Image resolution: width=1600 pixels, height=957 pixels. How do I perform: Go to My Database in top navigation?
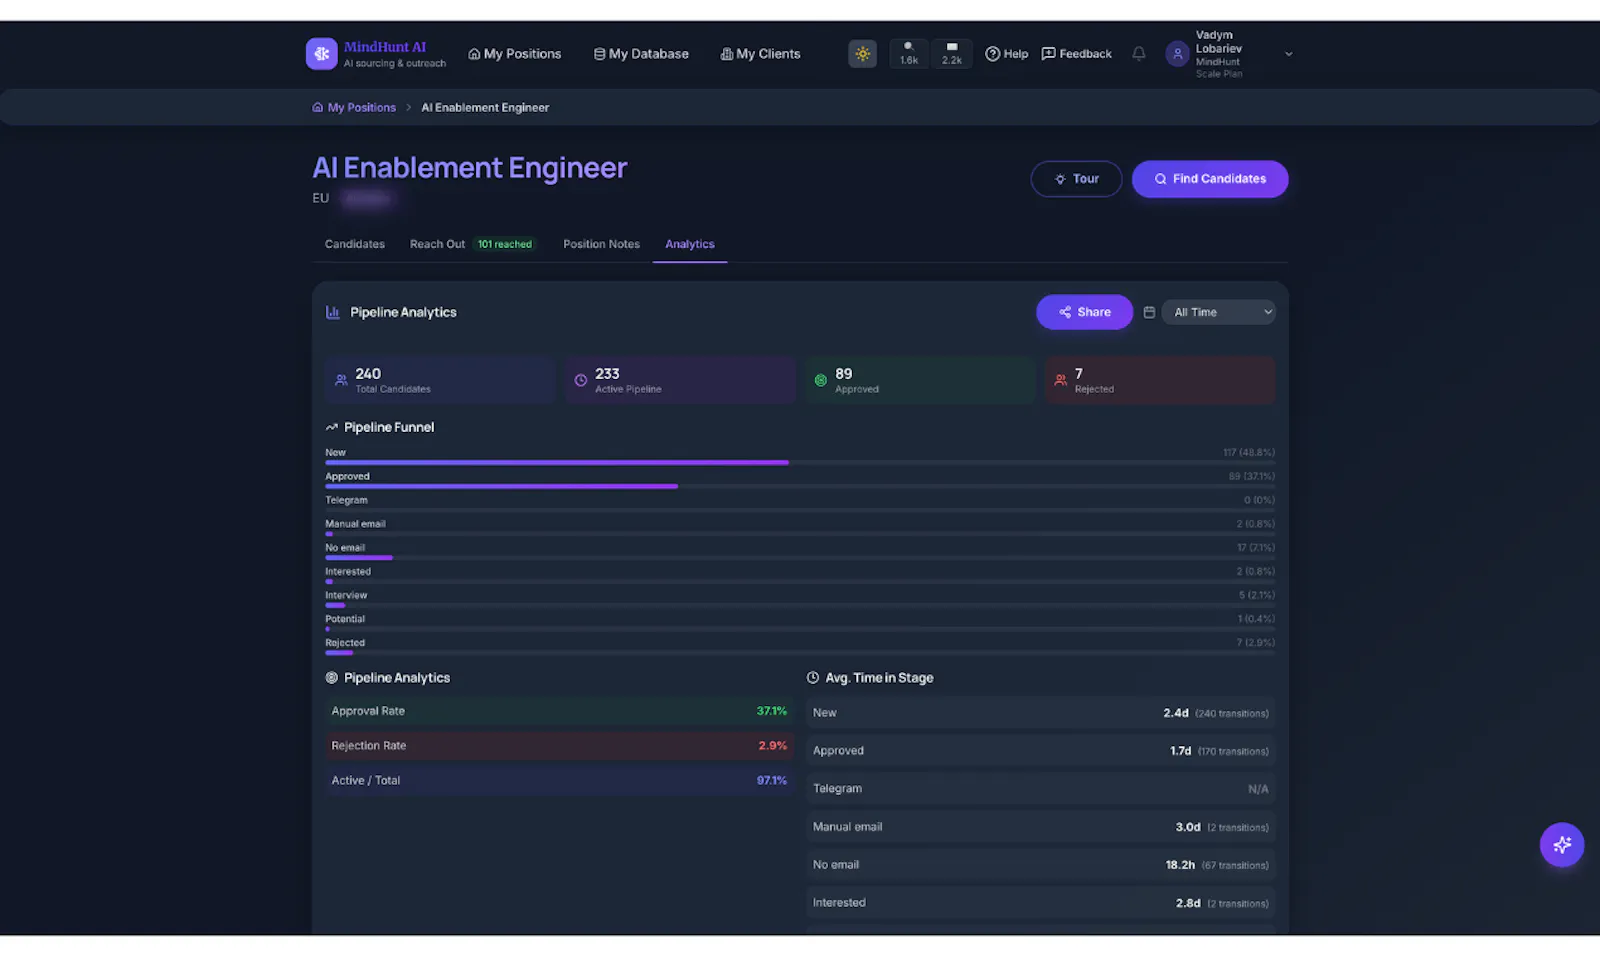pyautogui.click(x=641, y=54)
